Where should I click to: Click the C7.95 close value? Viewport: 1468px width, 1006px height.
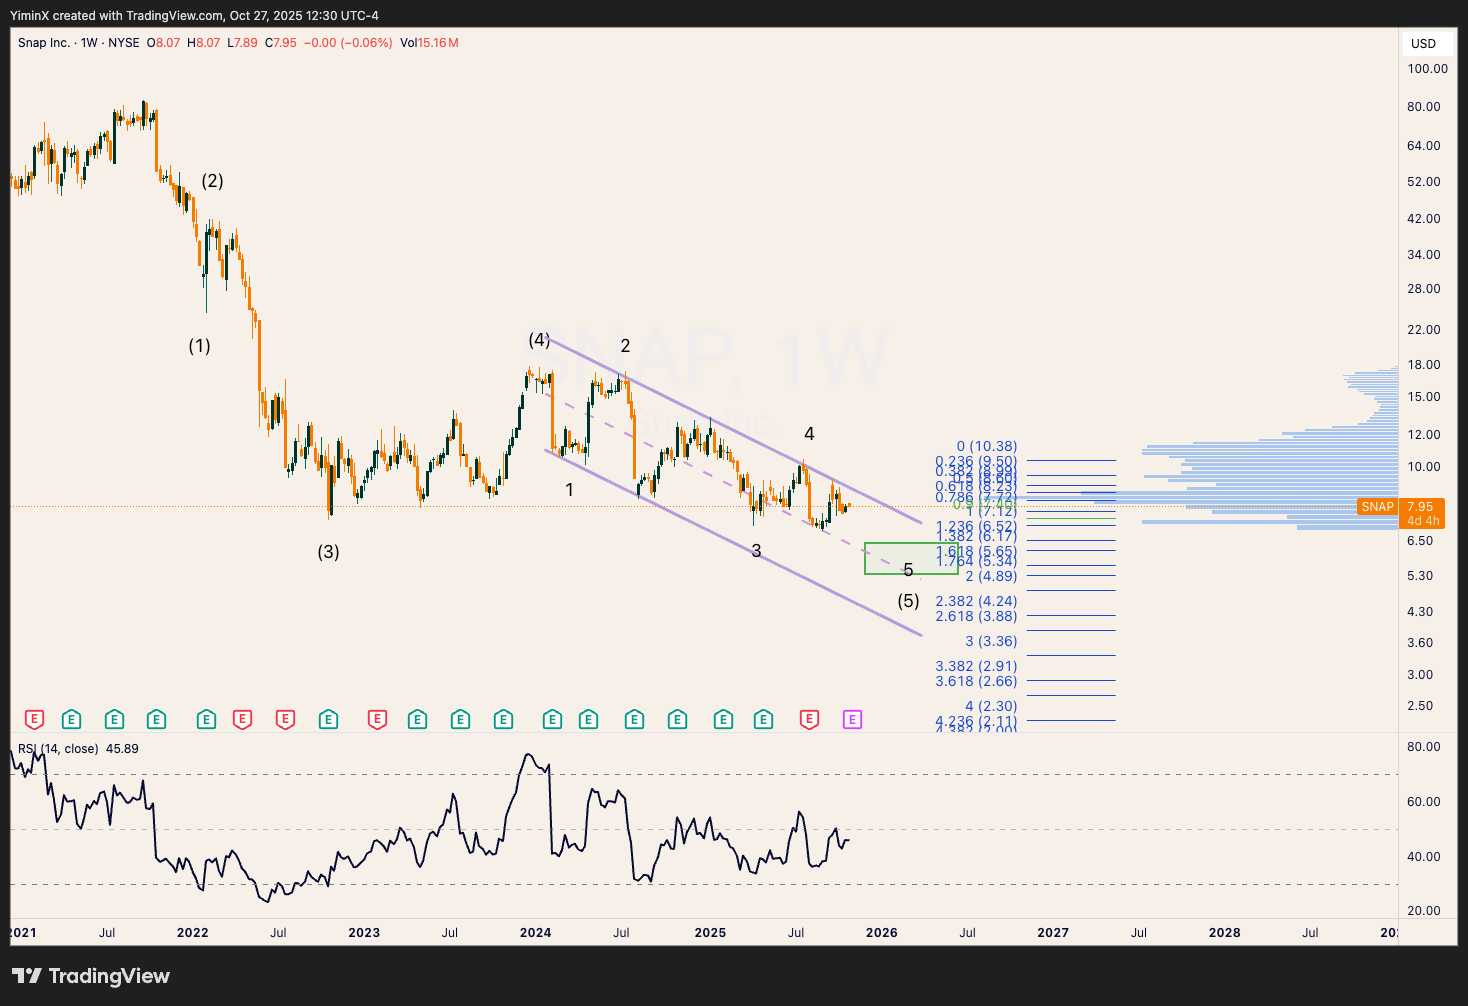(281, 43)
